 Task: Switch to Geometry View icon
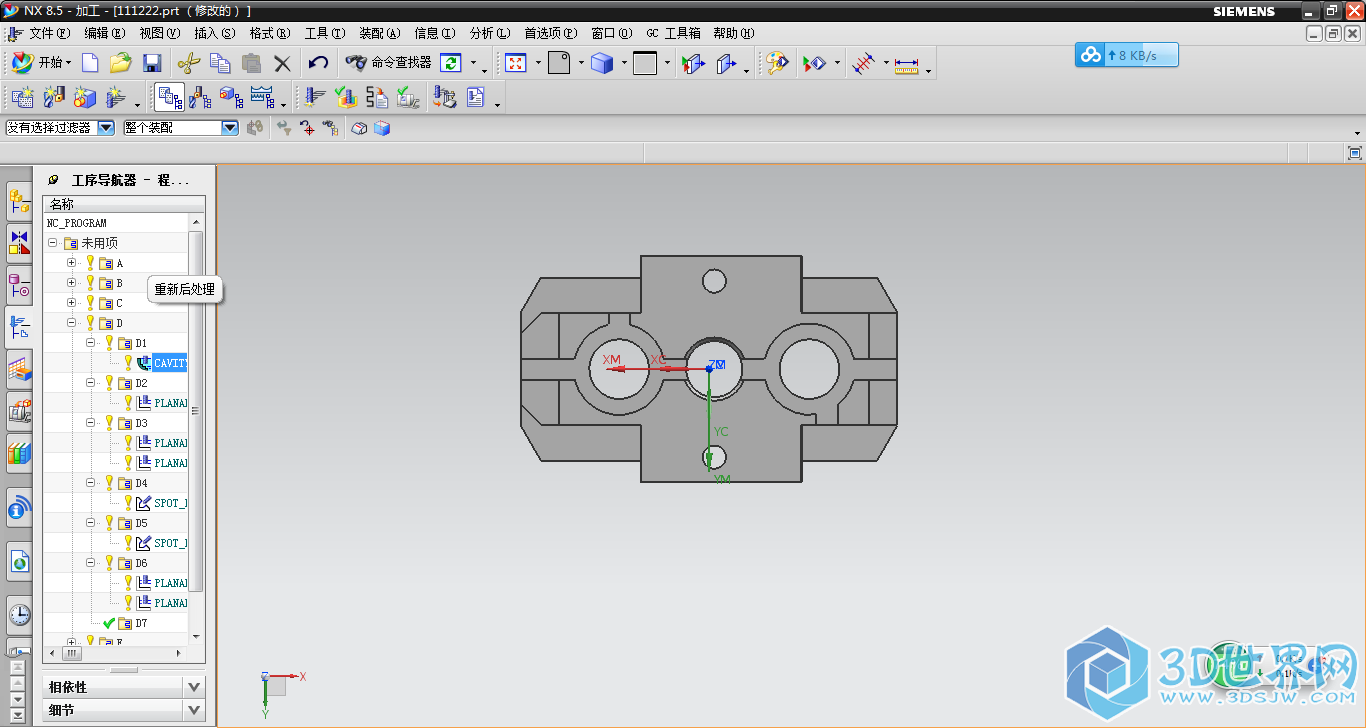click(x=232, y=97)
